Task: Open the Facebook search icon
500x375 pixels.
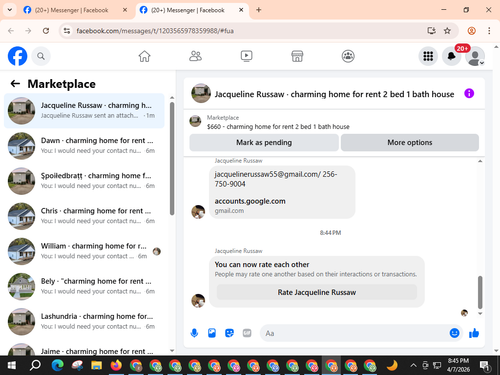Action: point(41,56)
